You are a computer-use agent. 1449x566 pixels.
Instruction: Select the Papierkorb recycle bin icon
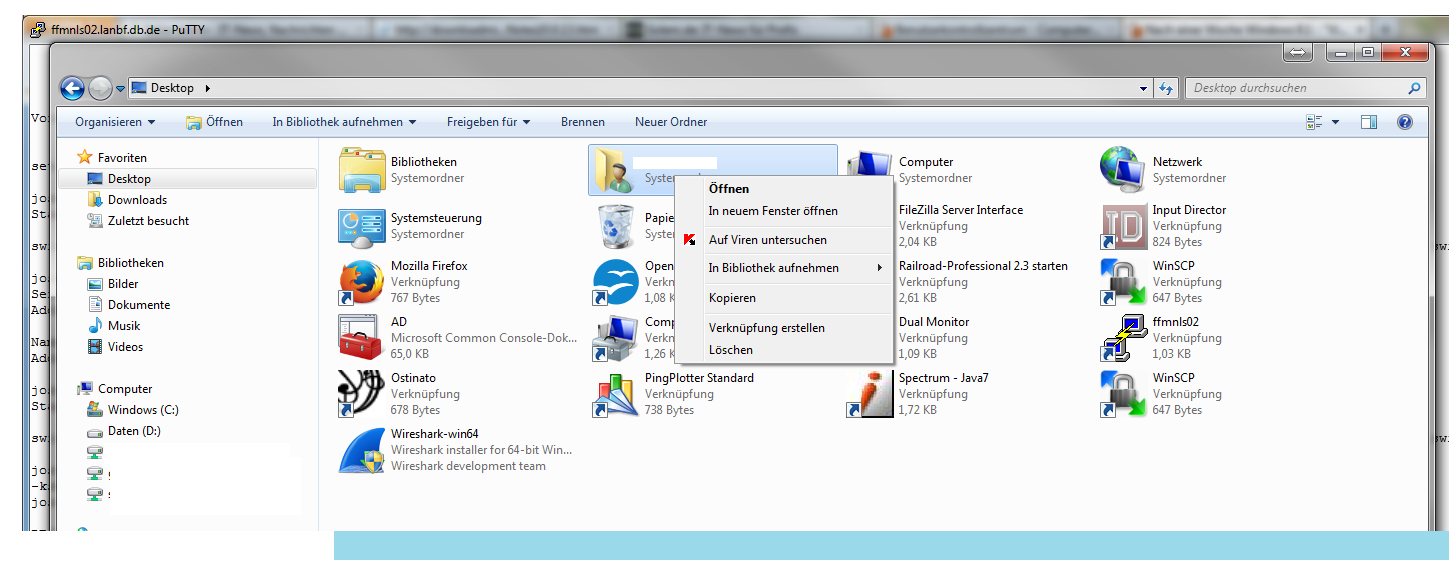[x=616, y=226]
